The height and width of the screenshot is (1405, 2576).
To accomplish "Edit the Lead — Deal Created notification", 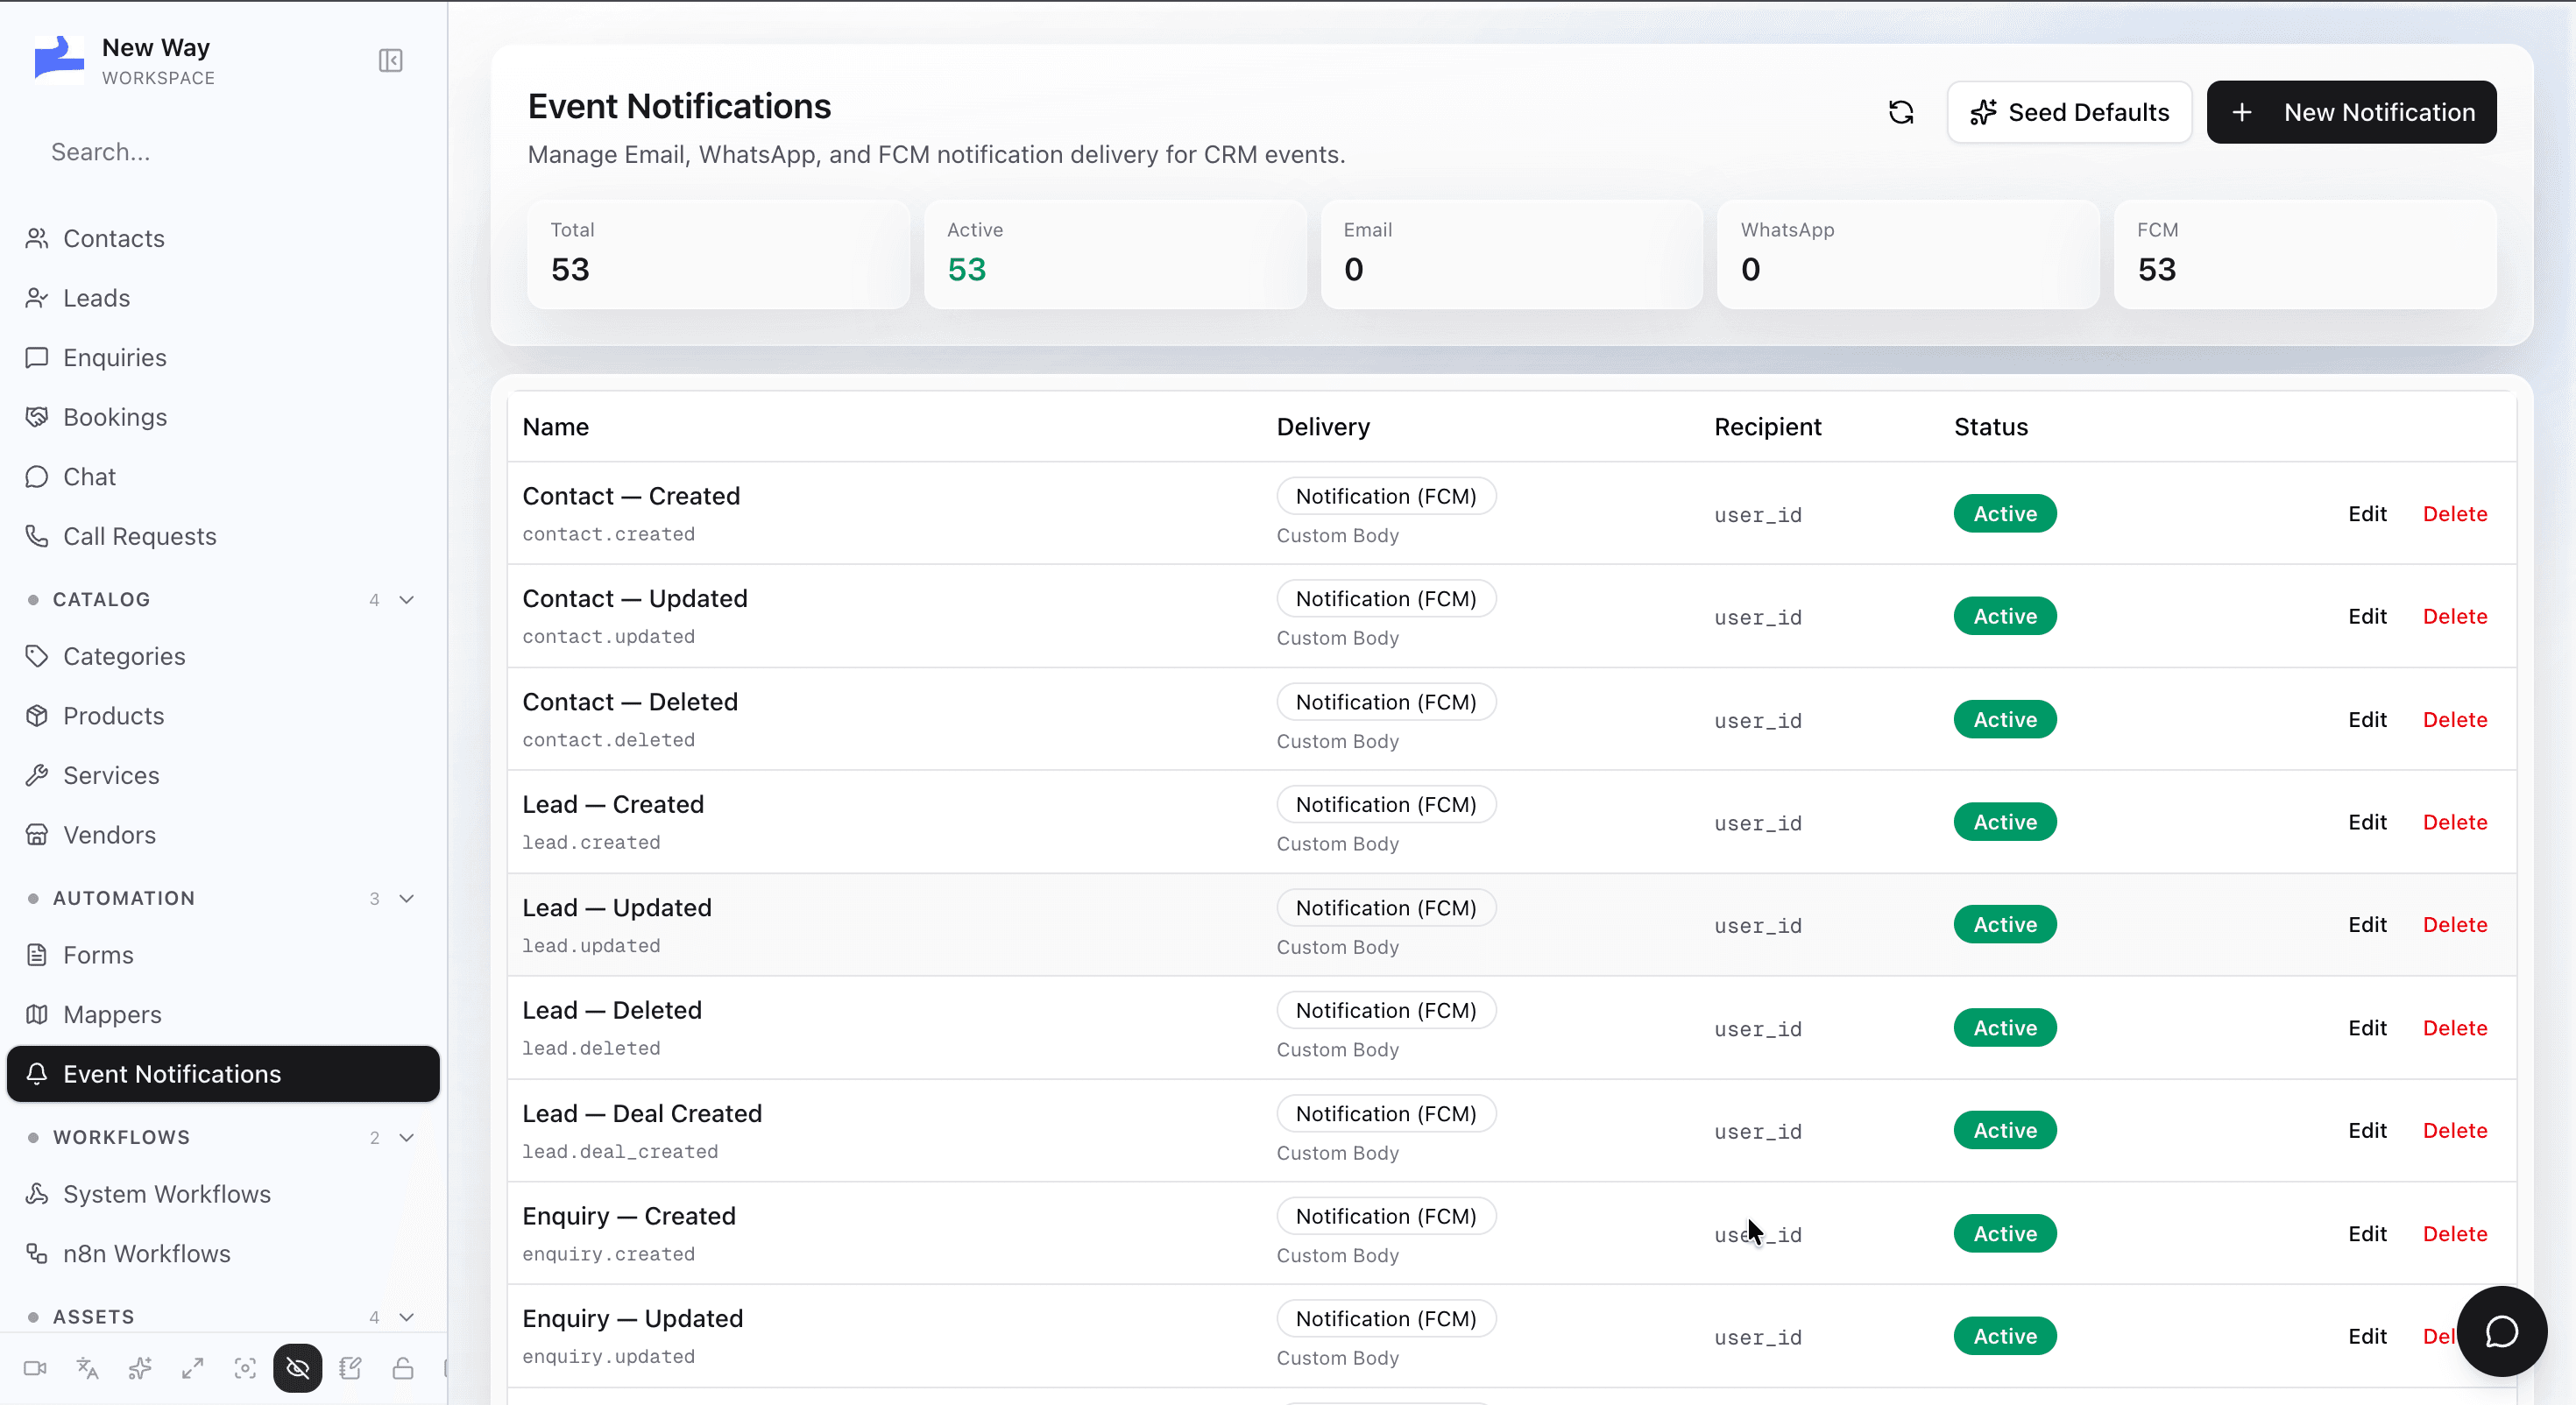I will click(x=2367, y=1131).
